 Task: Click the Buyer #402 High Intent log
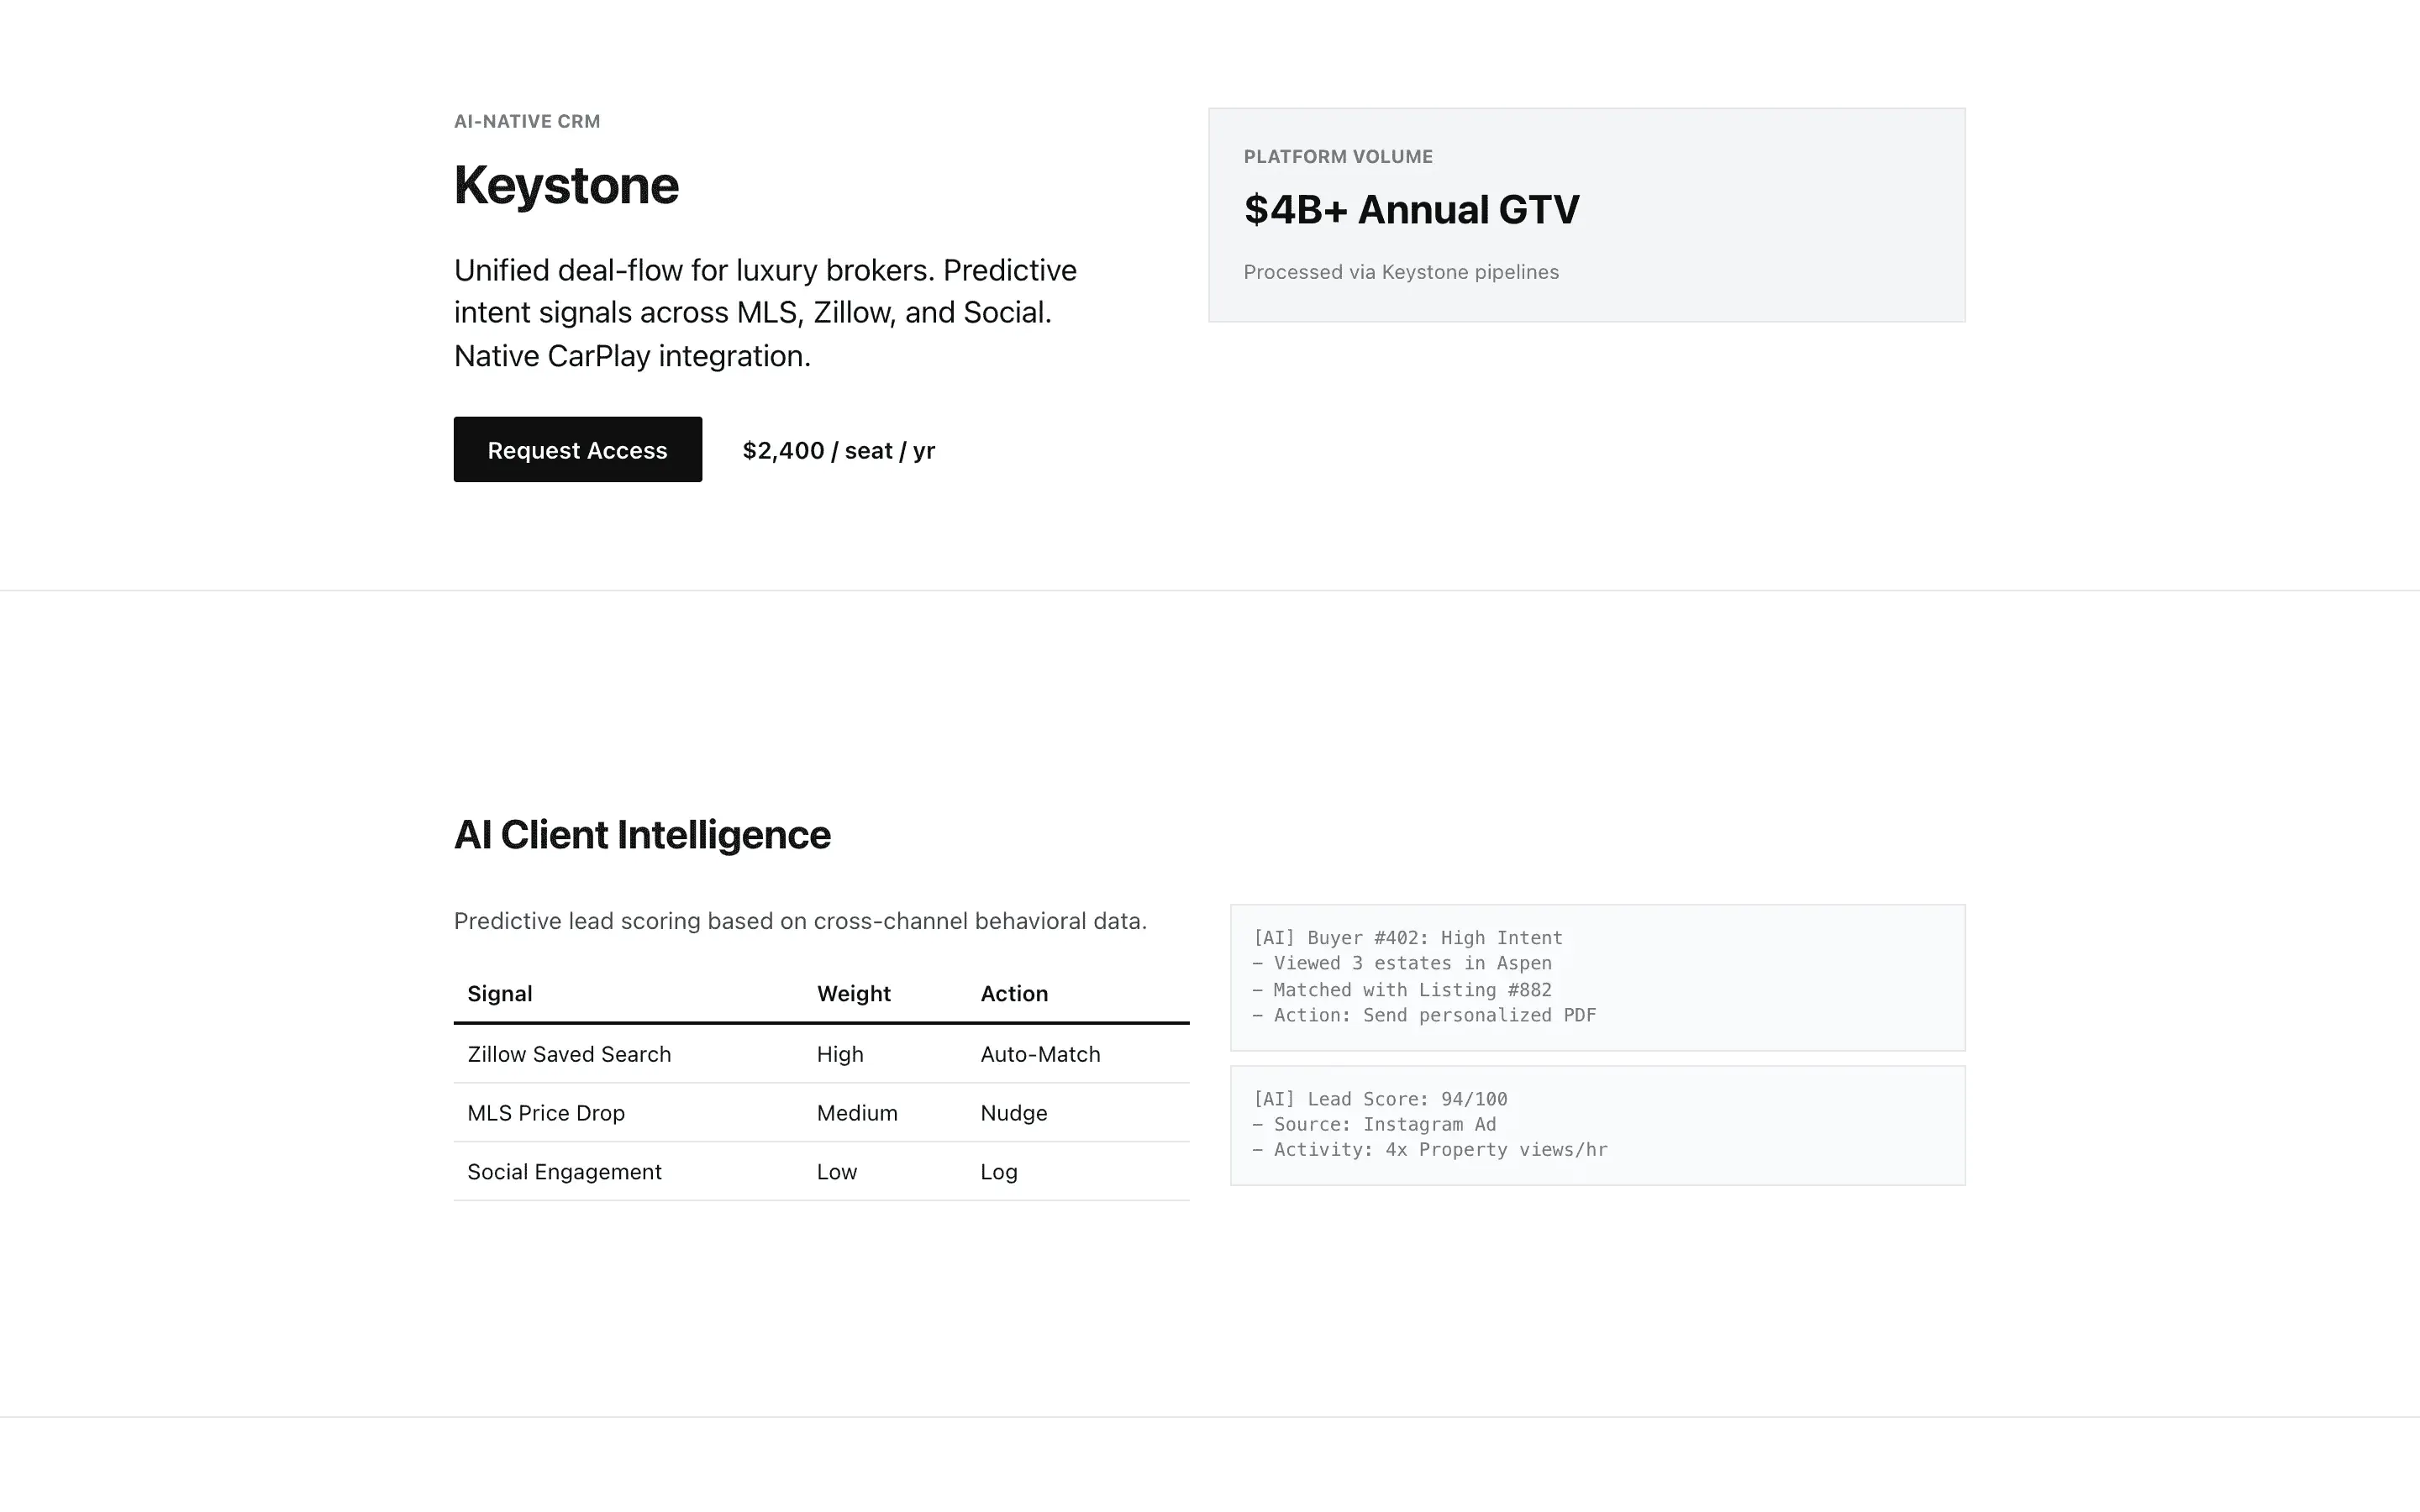pyautogui.click(x=1407, y=938)
